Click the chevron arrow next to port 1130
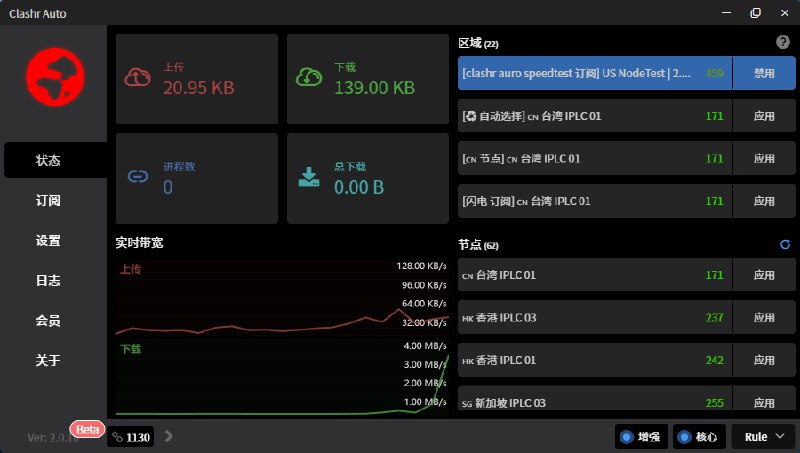 (168, 436)
